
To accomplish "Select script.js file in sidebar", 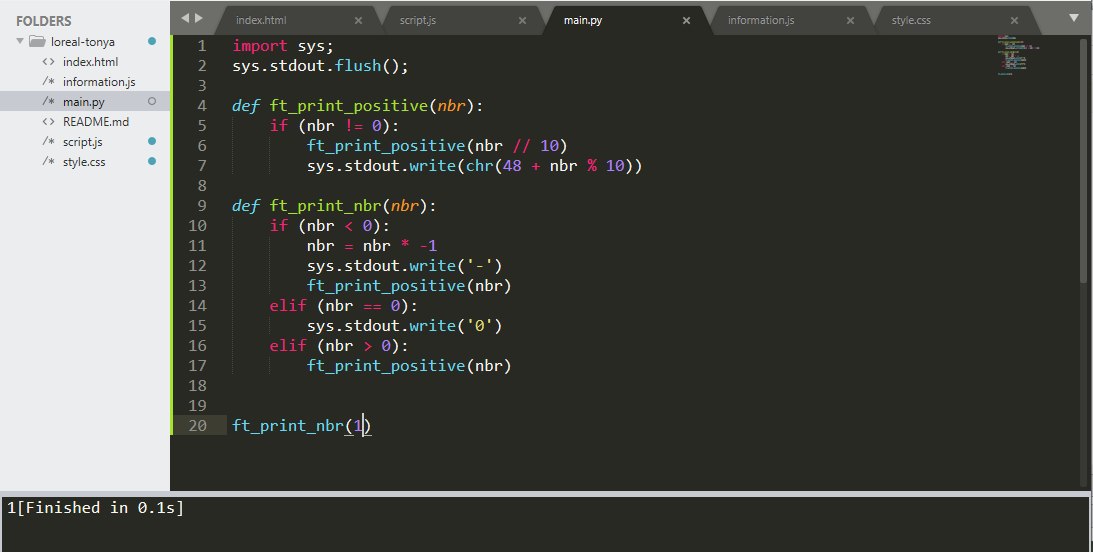I will coord(82,142).
